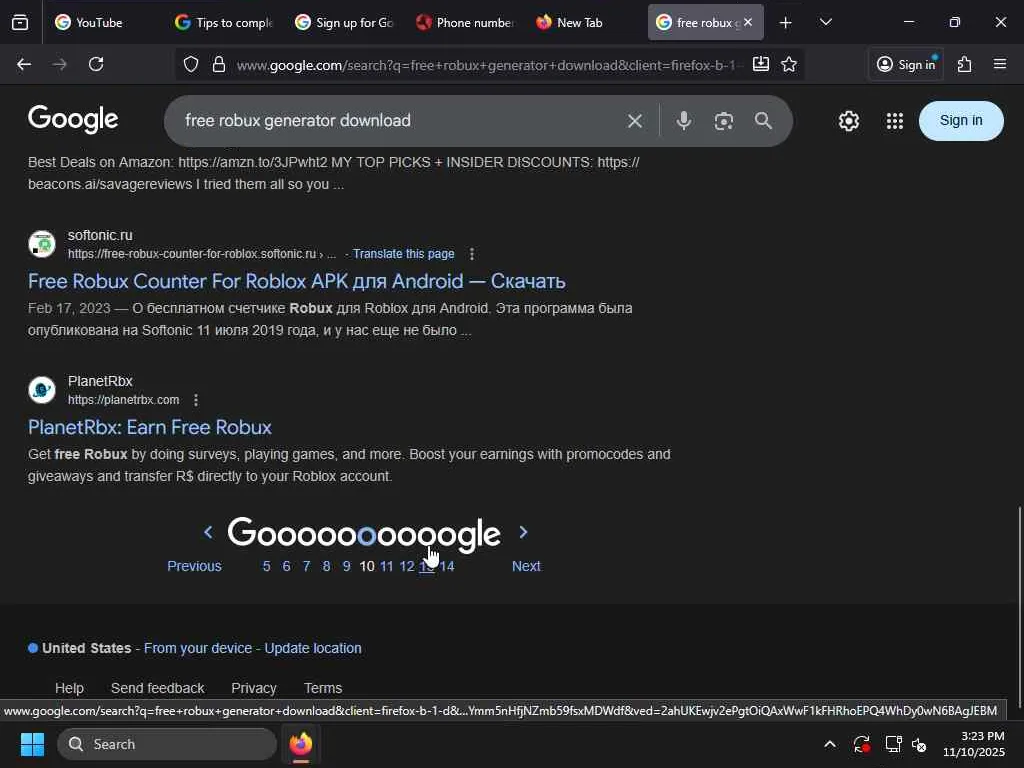This screenshot has height=768, width=1024.
Task: Open PlanetRbx result options menu
Action: pyautogui.click(x=196, y=400)
